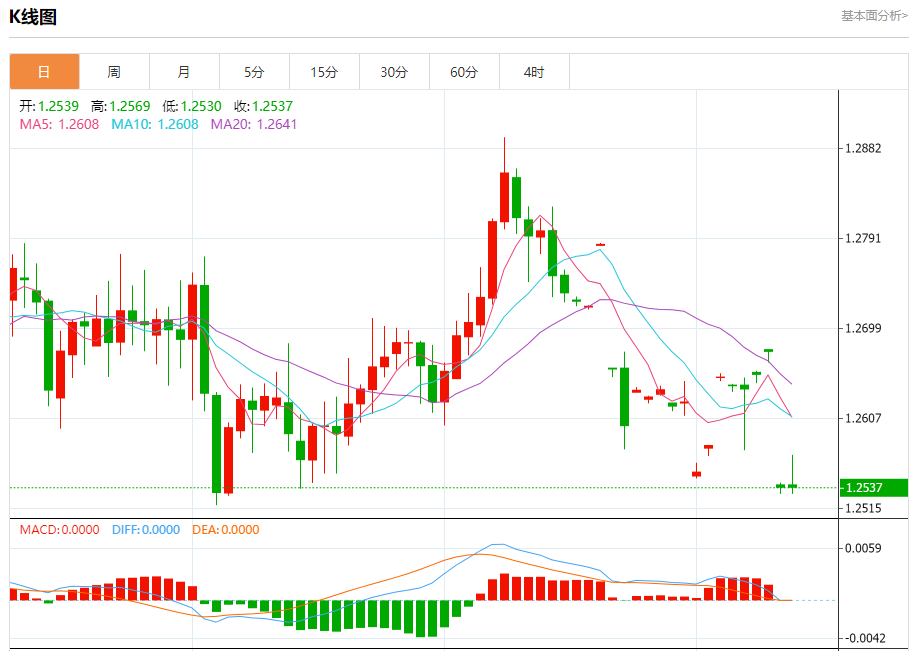This screenshot has height=651, width=918.
Task: Click the MACD value label
Action: point(59,530)
